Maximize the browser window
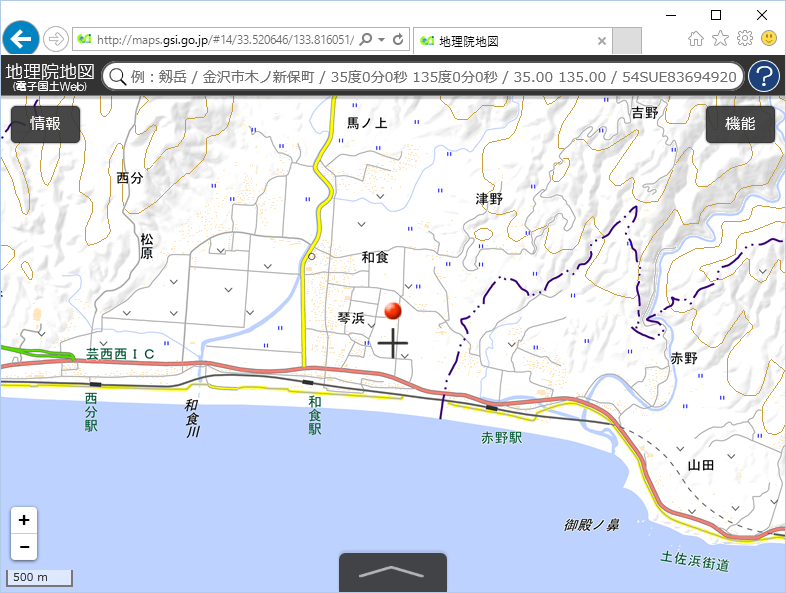786x593 pixels. tap(716, 15)
